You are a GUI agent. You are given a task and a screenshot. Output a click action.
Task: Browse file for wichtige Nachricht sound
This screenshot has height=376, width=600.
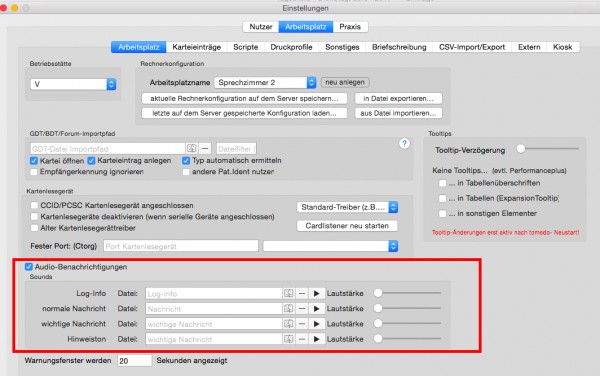(x=289, y=324)
